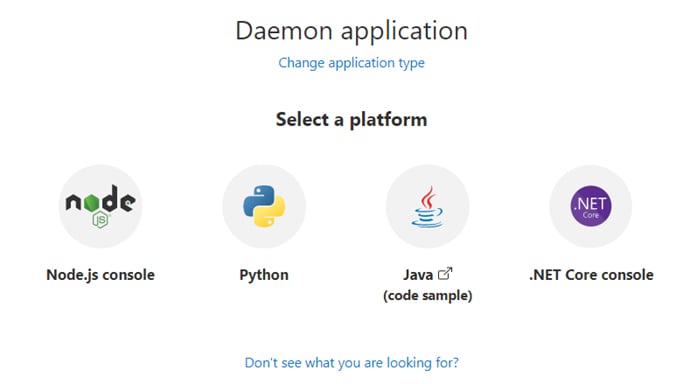Click the Select a platform heading

pos(351,120)
